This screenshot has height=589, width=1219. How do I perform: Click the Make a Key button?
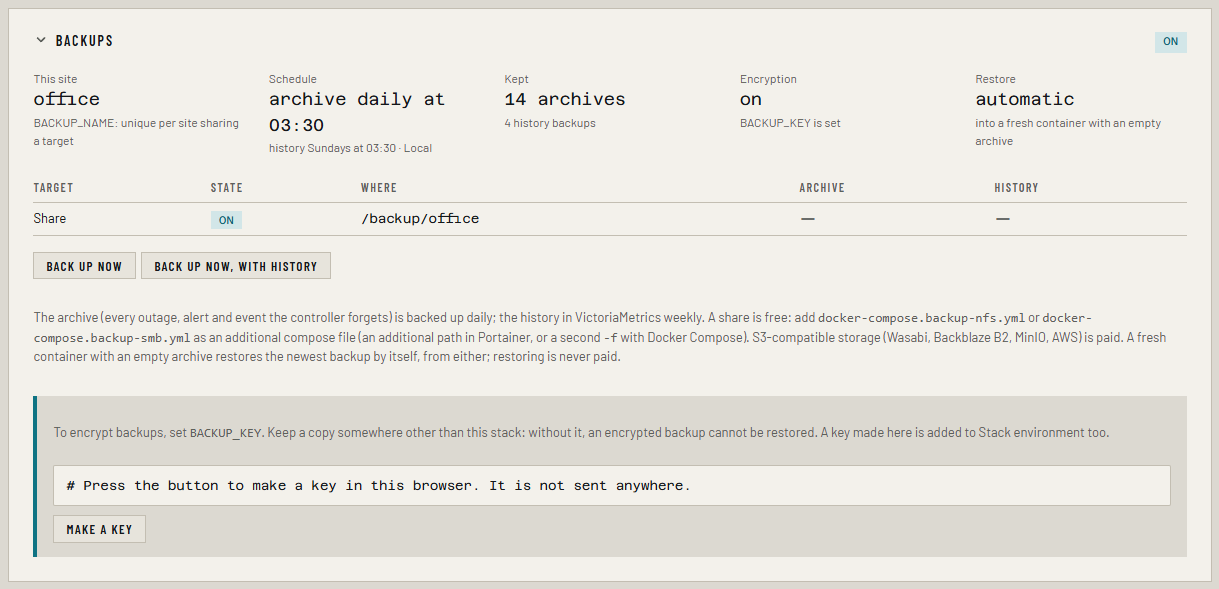[x=99, y=529]
